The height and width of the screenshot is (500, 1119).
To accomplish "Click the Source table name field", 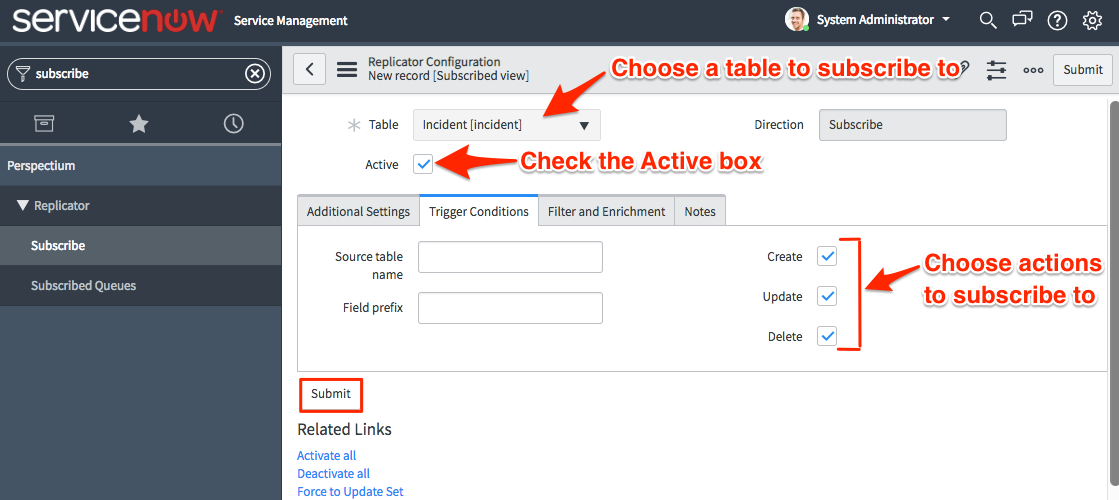I will [510, 257].
